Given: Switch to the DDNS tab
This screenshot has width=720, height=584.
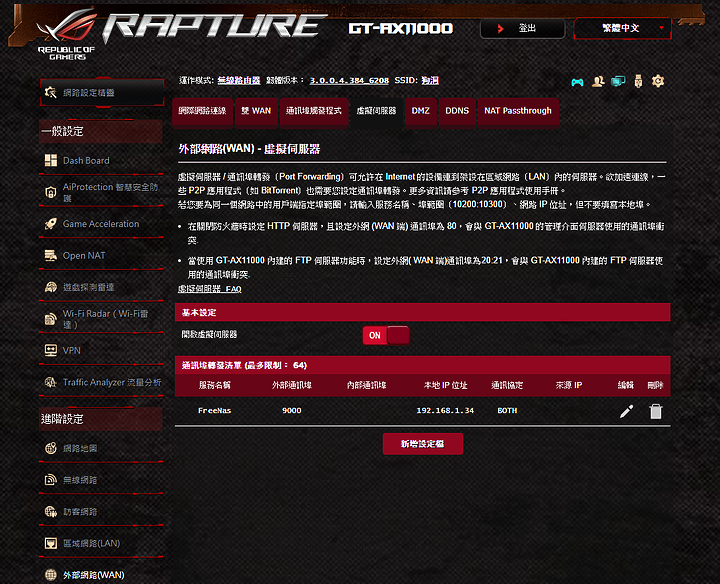Looking at the screenshot, I should 457,111.
